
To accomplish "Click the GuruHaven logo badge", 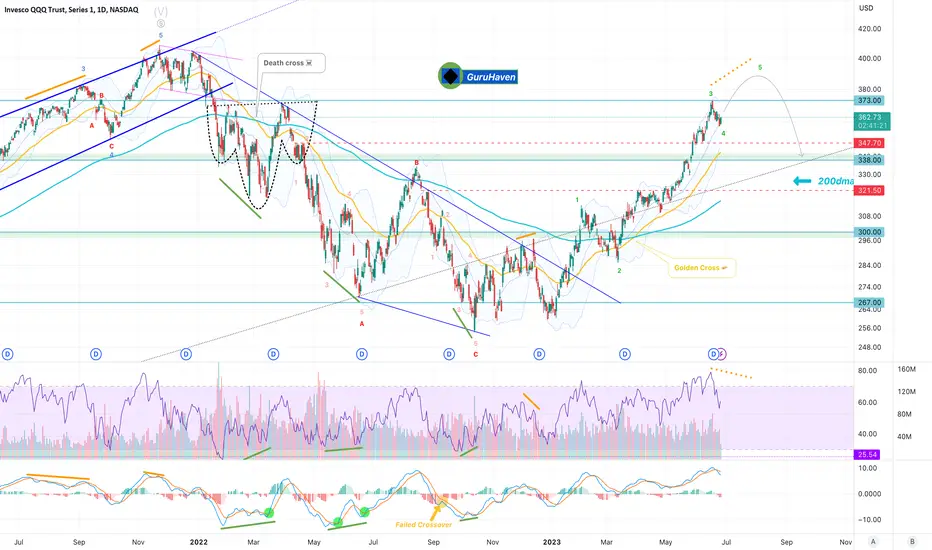I will click(x=478, y=76).
